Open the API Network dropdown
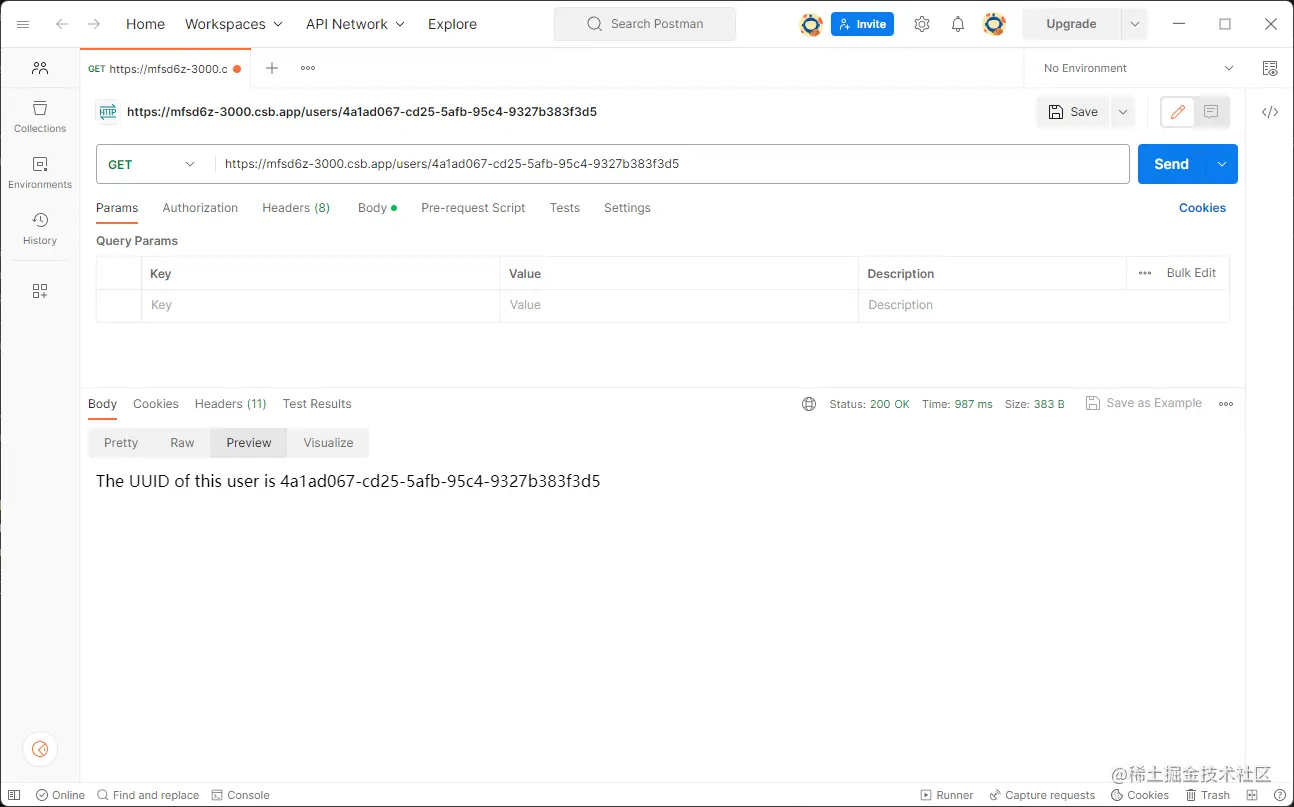 point(356,24)
